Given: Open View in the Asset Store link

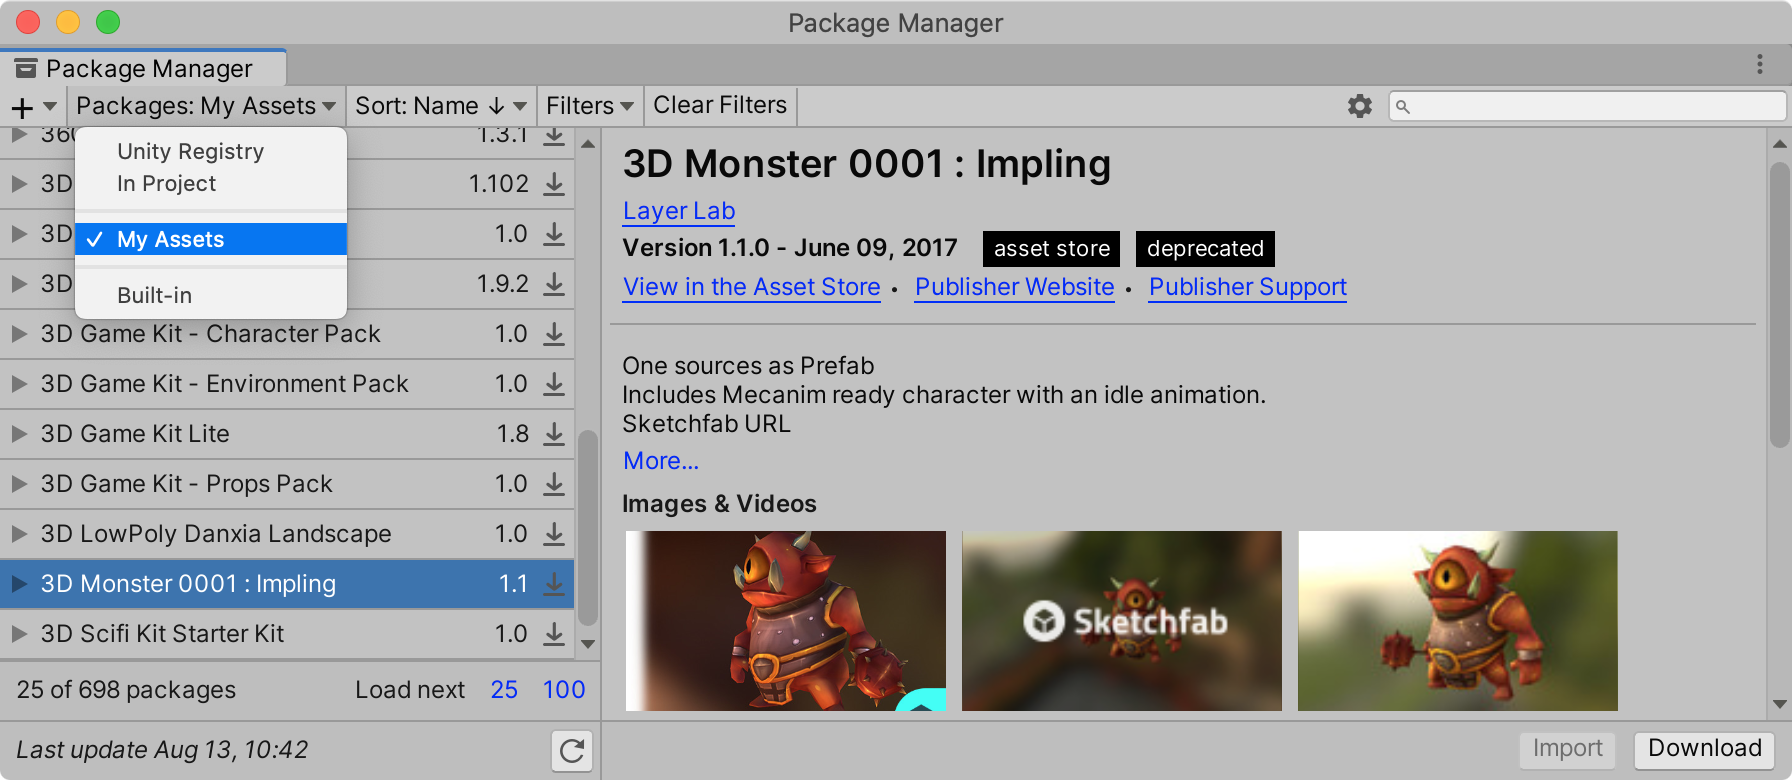Looking at the screenshot, I should click(751, 287).
